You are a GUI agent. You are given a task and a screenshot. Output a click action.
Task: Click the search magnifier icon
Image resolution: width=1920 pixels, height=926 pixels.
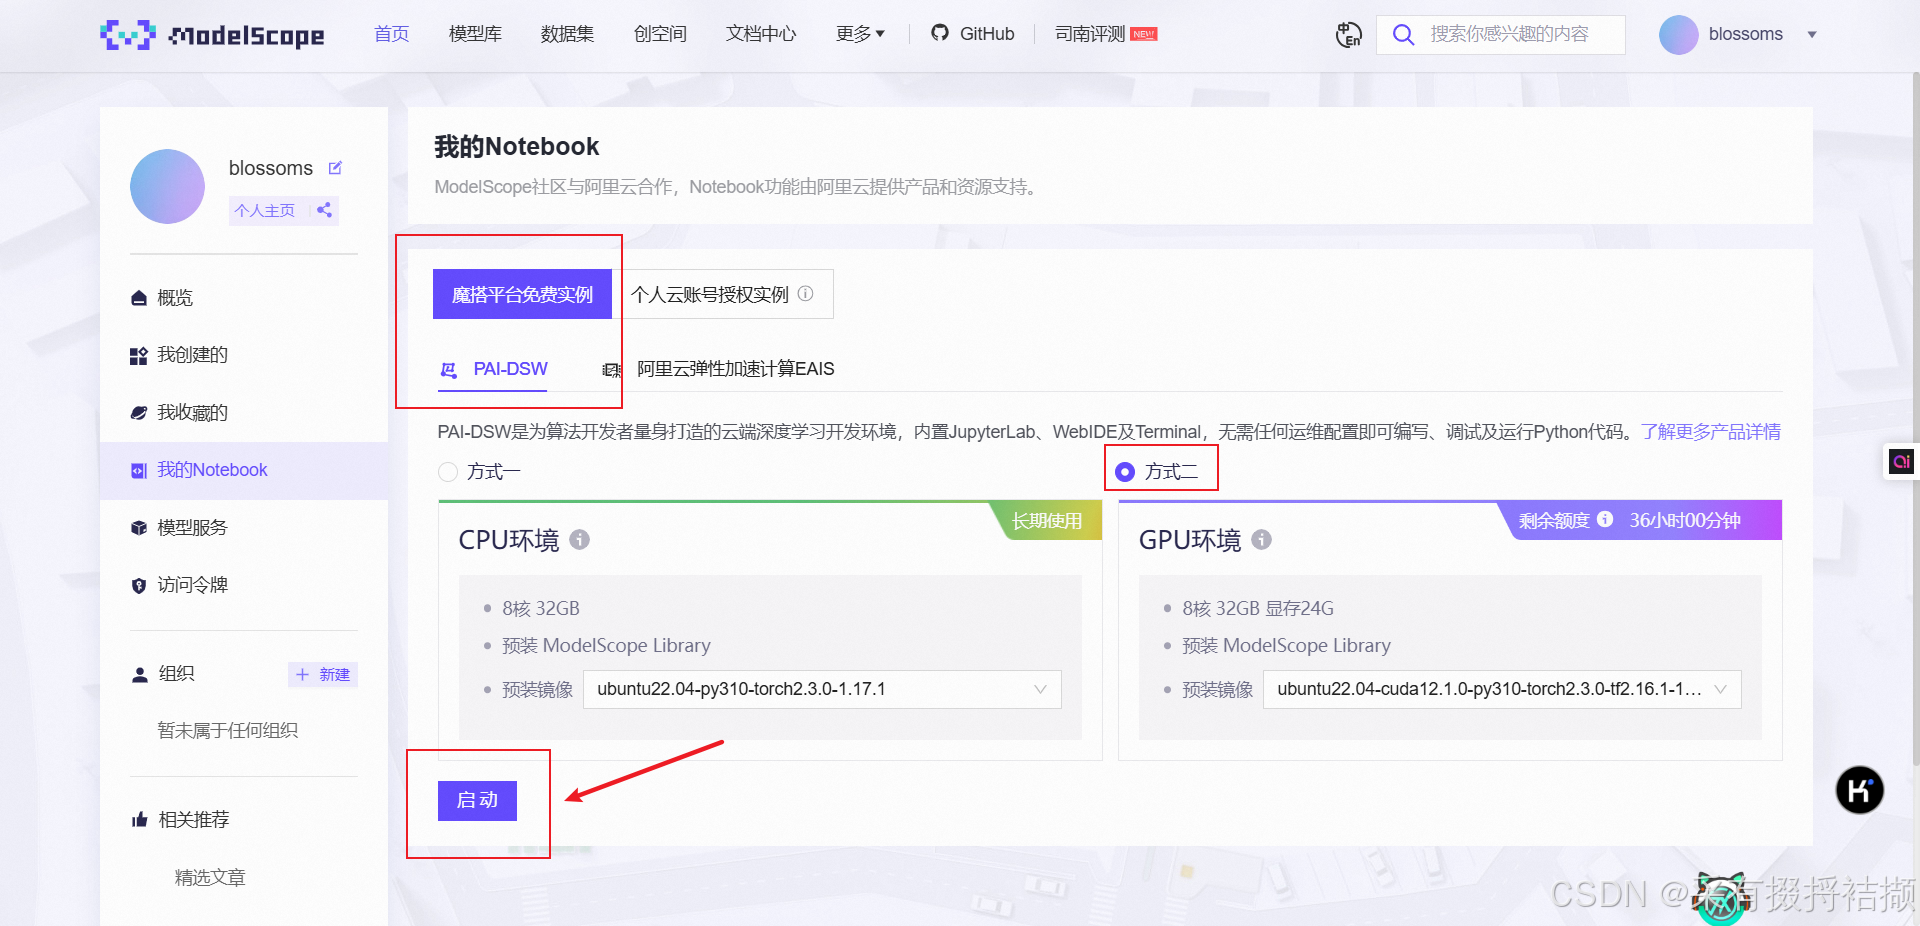(1403, 35)
